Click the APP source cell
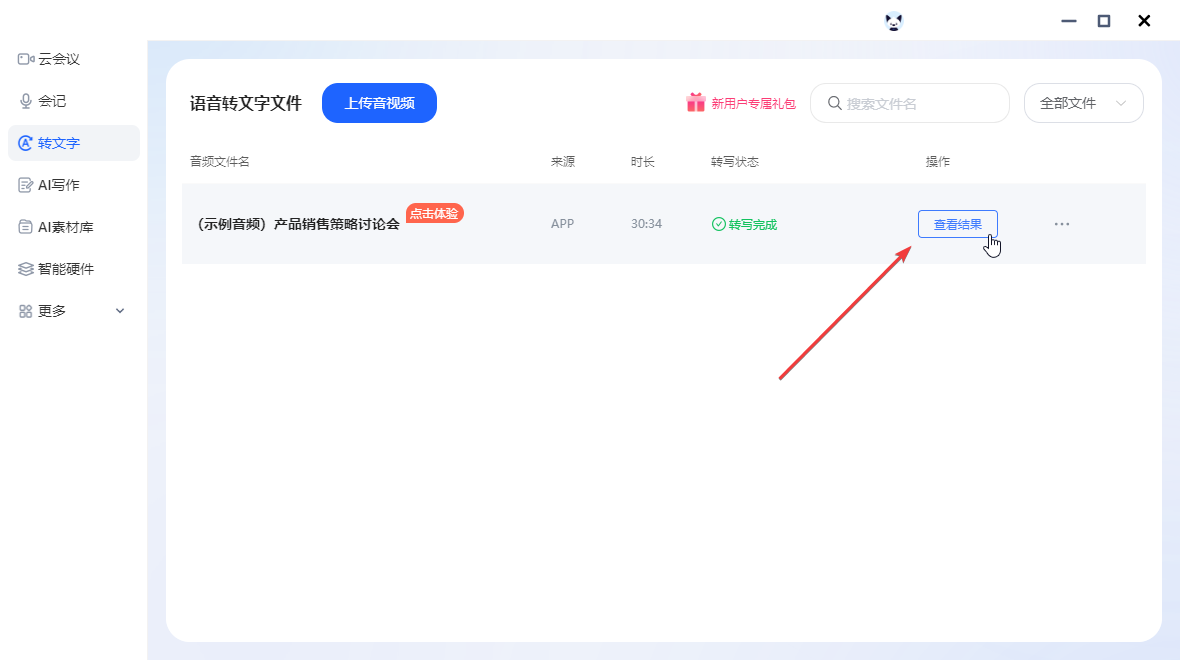 point(562,224)
